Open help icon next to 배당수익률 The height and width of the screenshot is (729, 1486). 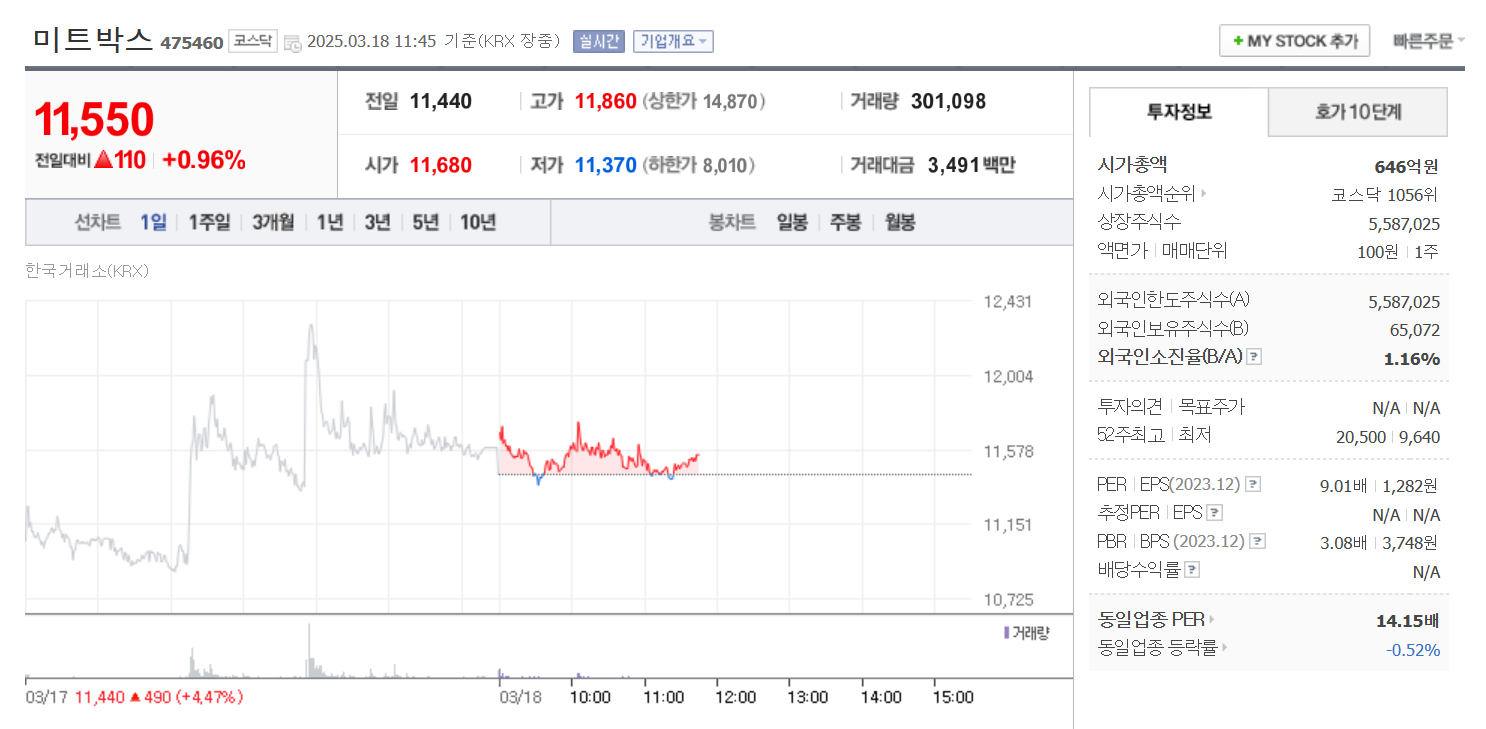click(1191, 570)
